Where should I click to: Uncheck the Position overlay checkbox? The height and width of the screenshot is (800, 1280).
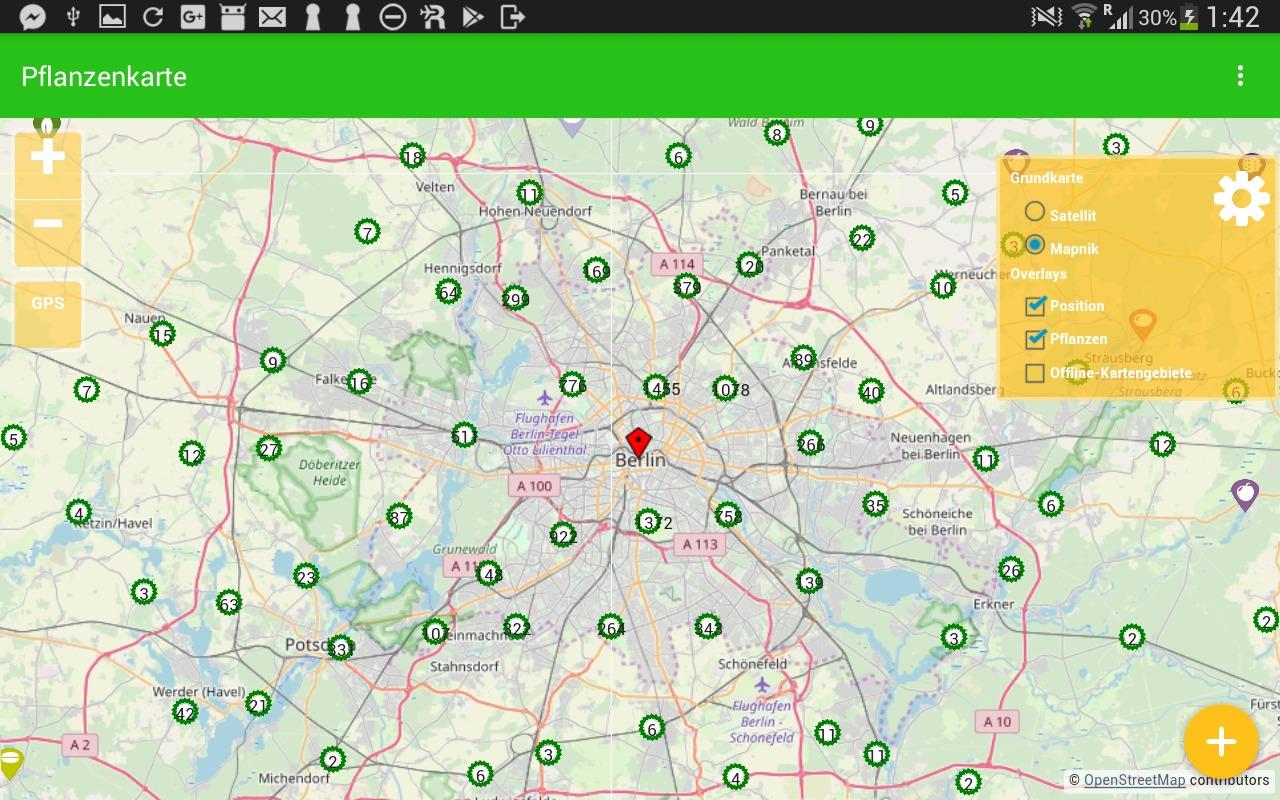pyautogui.click(x=1035, y=306)
